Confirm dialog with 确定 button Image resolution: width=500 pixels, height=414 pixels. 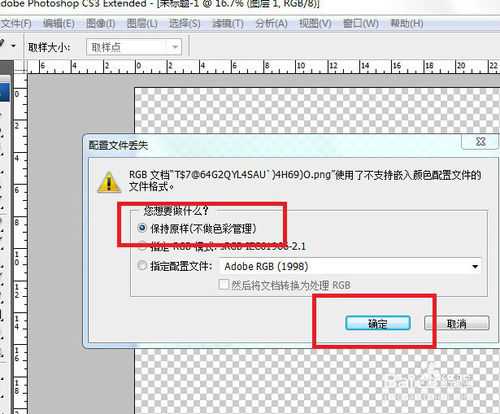[x=378, y=323]
